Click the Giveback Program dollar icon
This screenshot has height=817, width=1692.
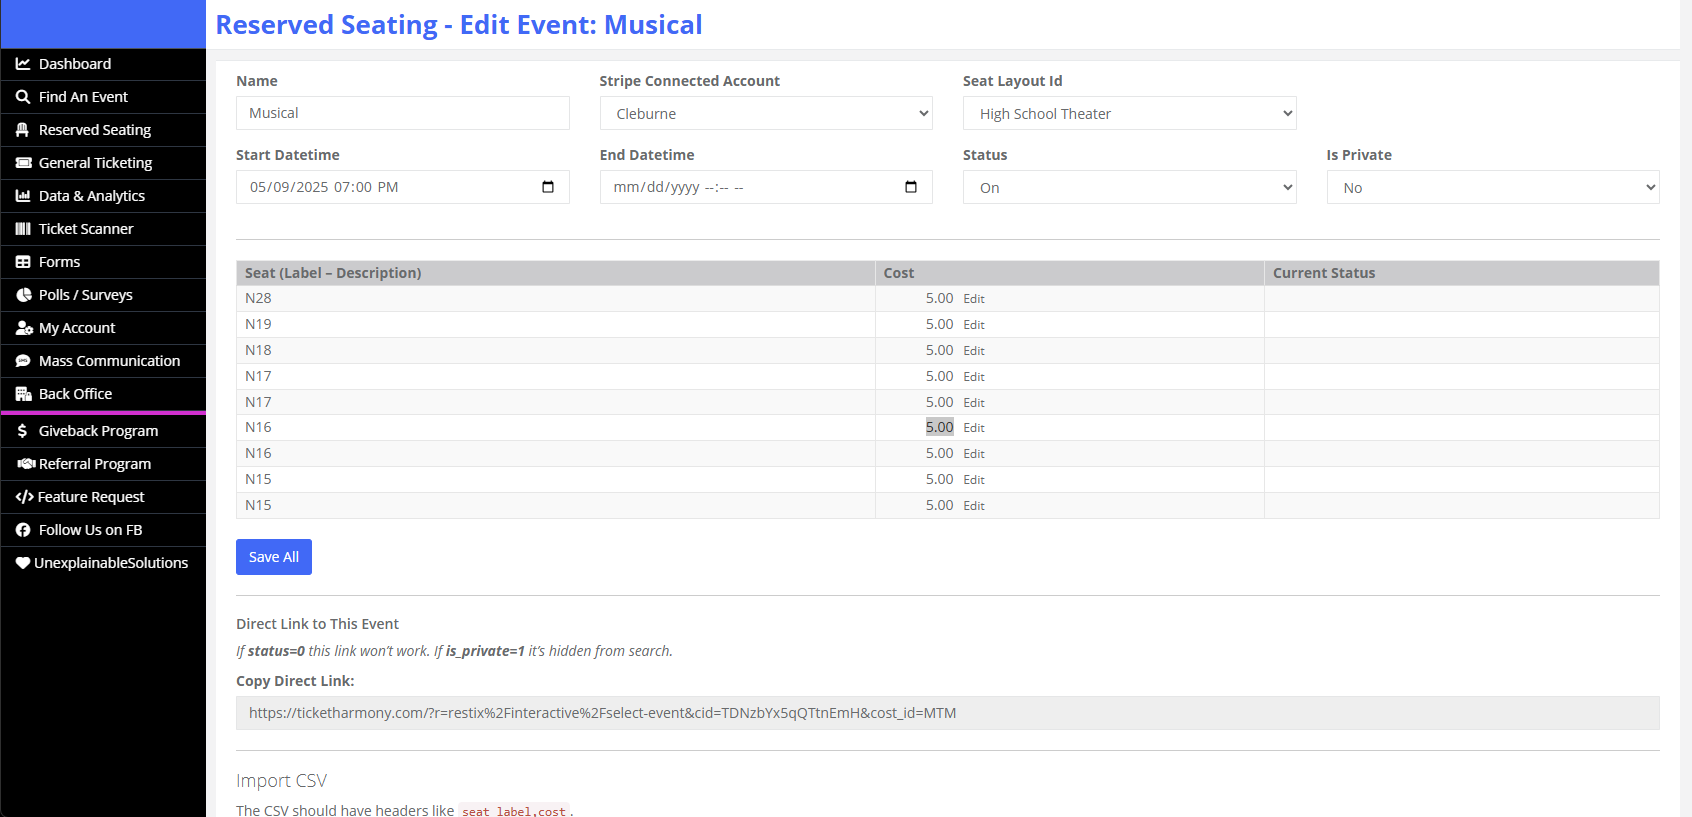point(23,431)
